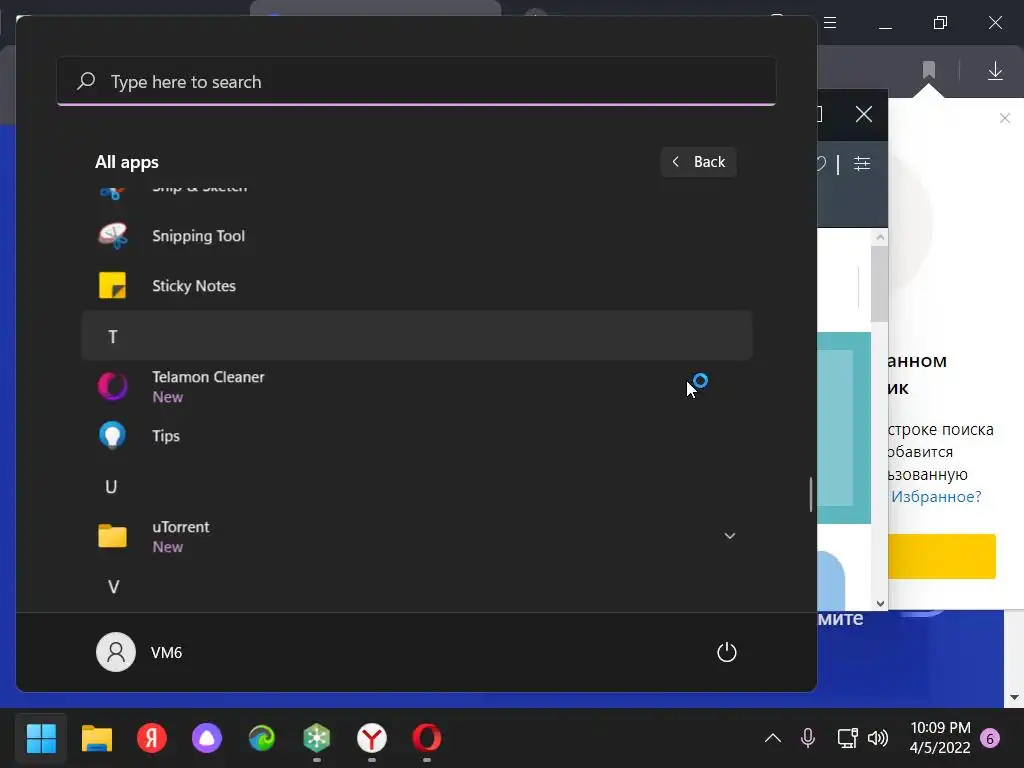Open notification badge showing 6
The image size is (1024, 768).
click(x=990, y=739)
